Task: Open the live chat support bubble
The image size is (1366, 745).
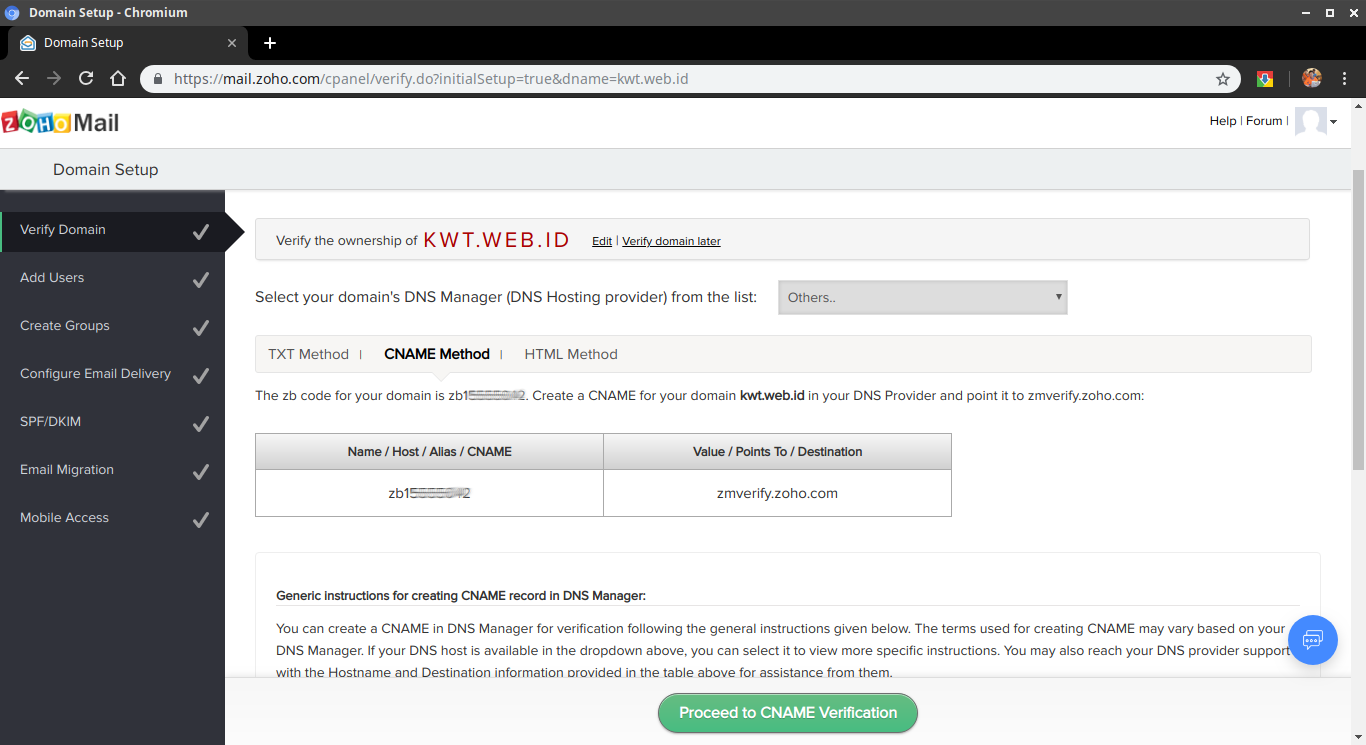Action: point(1312,639)
